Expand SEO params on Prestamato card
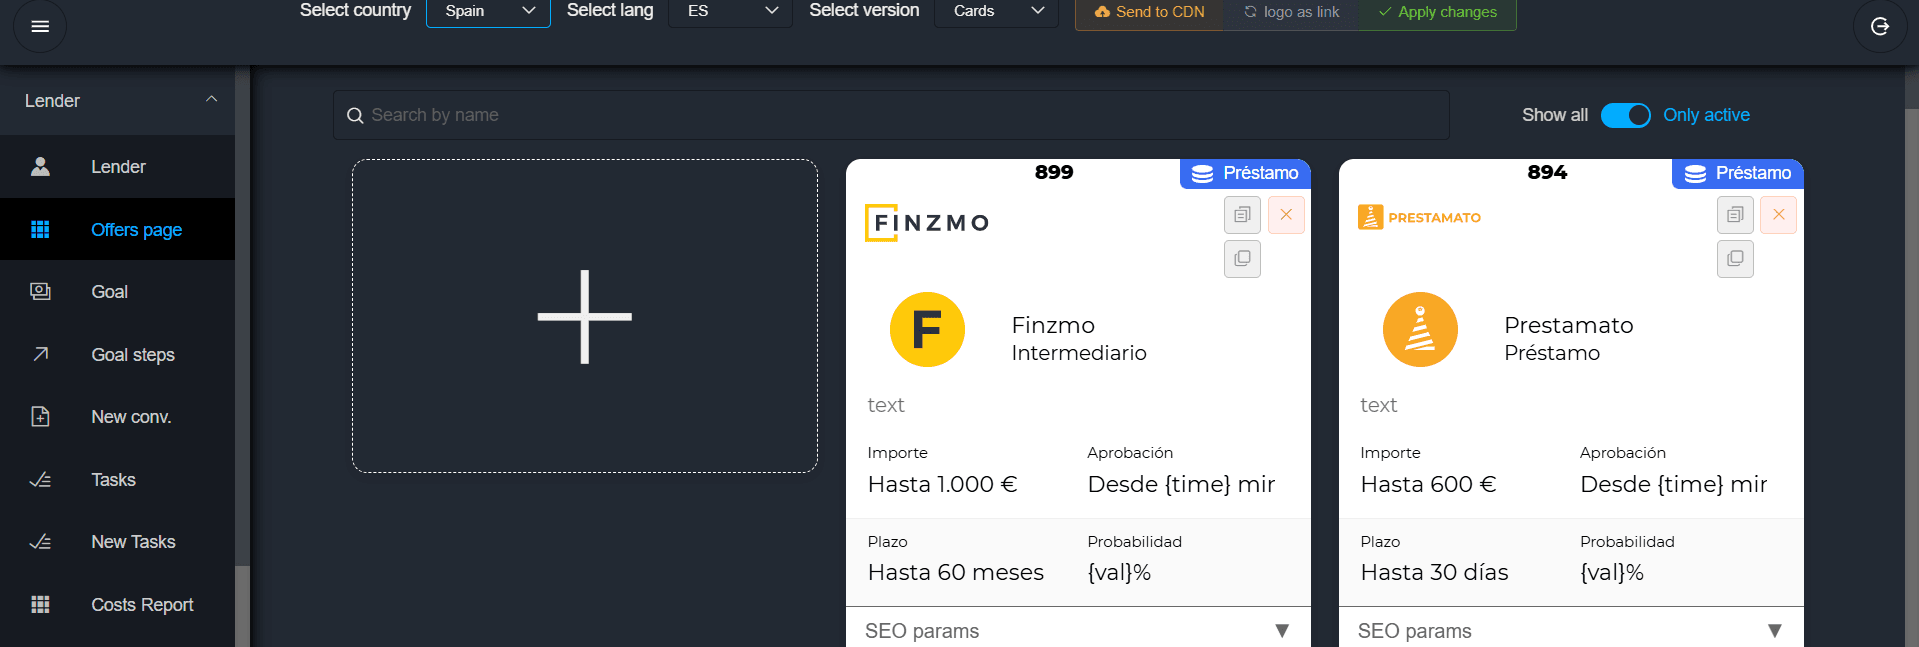 (x=1571, y=630)
